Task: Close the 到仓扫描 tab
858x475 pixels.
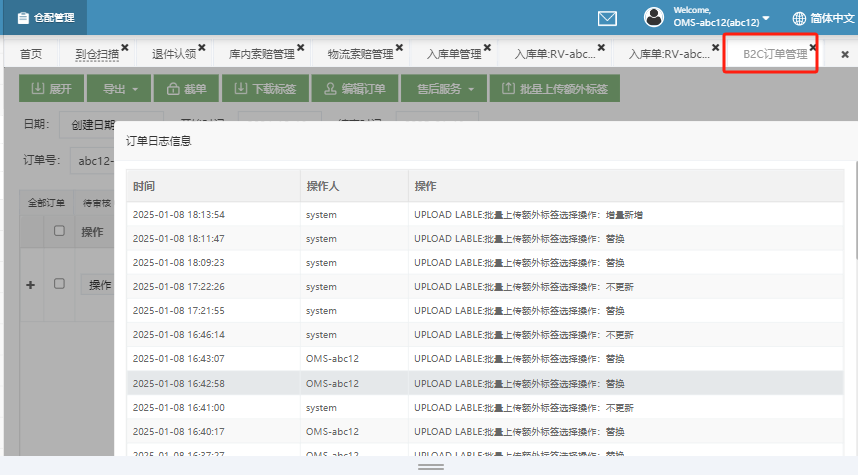Action: (x=125, y=48)
